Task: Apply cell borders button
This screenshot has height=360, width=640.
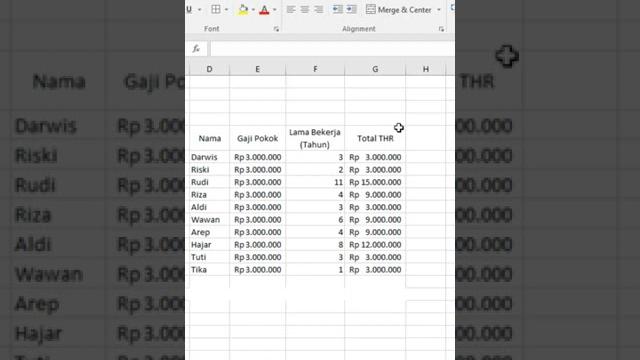Action: 216,9
